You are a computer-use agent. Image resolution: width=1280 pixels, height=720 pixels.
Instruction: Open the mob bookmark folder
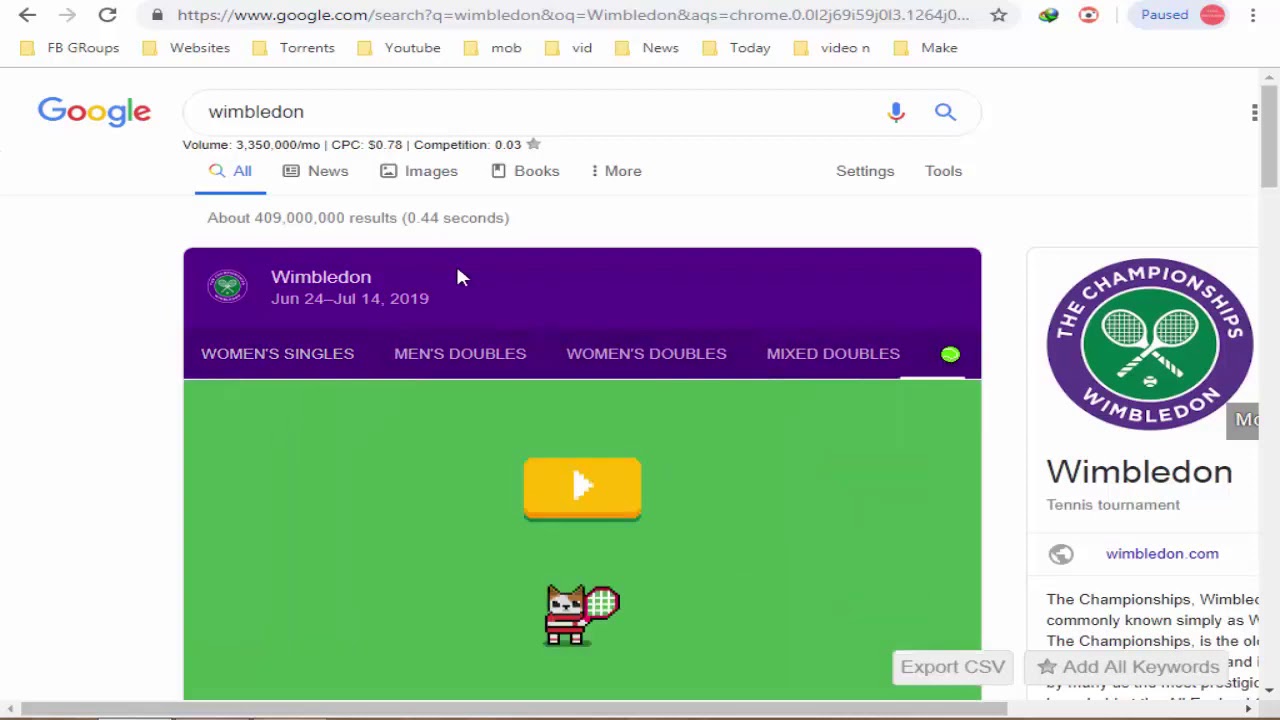(x=493, y=48)
